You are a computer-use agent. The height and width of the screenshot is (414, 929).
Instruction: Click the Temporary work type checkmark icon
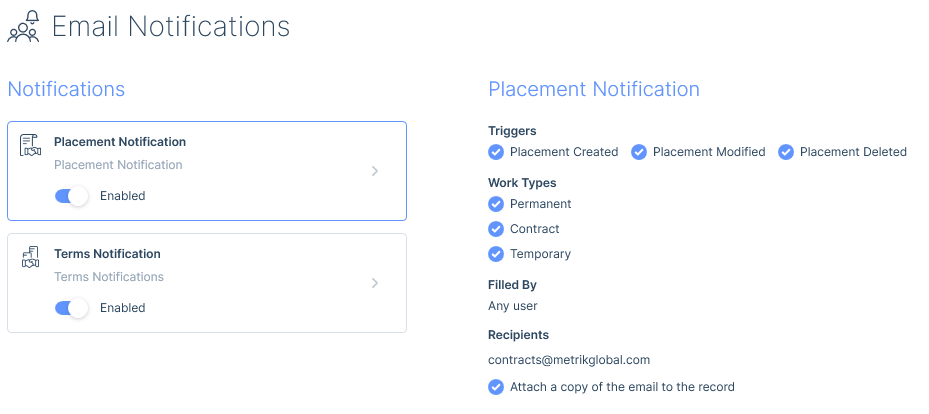click(x=496, y=254)
